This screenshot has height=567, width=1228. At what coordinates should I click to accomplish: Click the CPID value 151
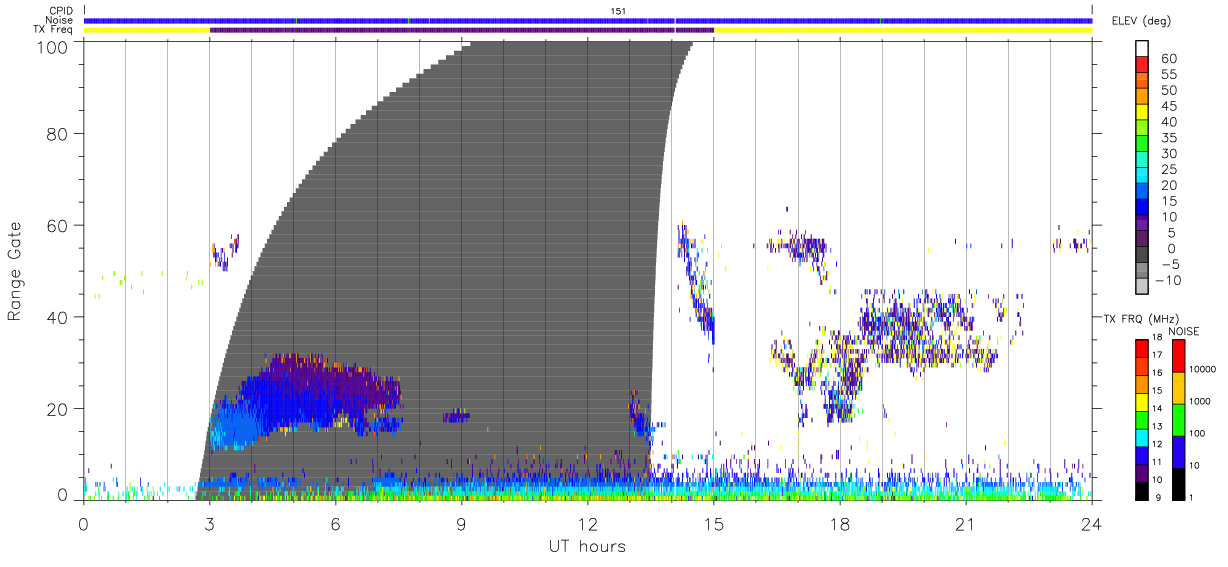point(618,11)
